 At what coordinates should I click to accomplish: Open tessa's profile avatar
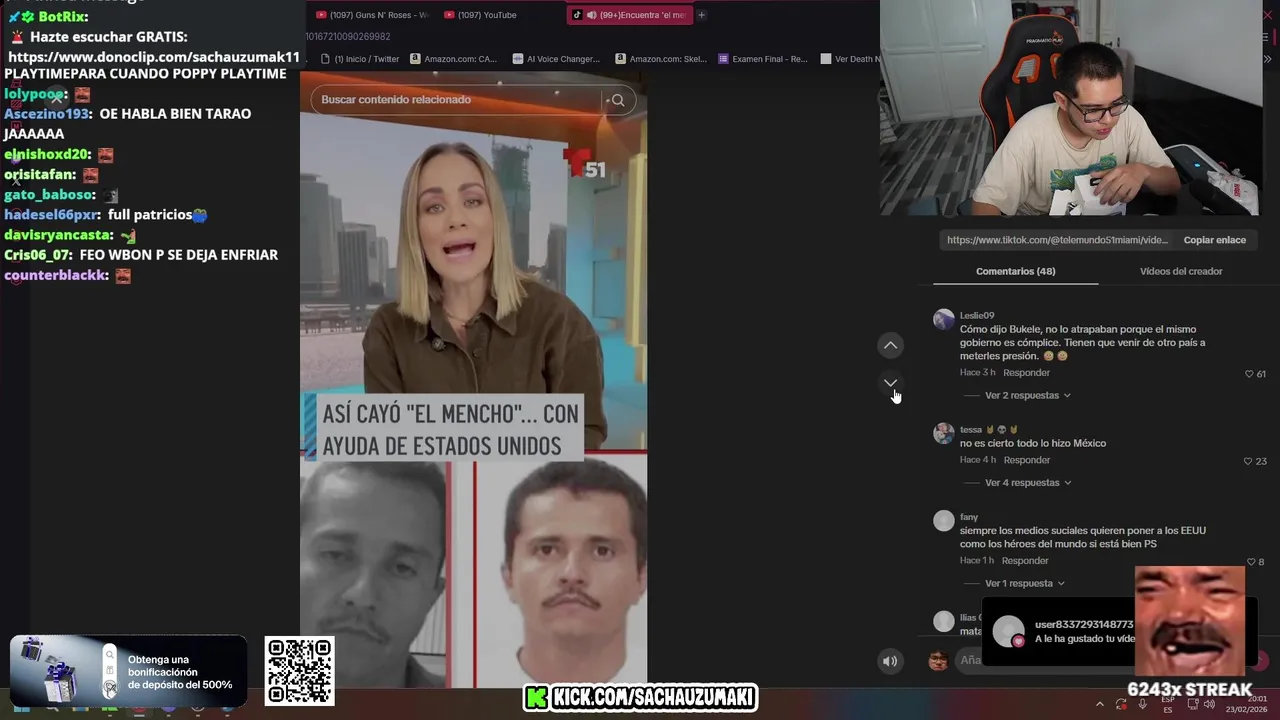[944, 433]
